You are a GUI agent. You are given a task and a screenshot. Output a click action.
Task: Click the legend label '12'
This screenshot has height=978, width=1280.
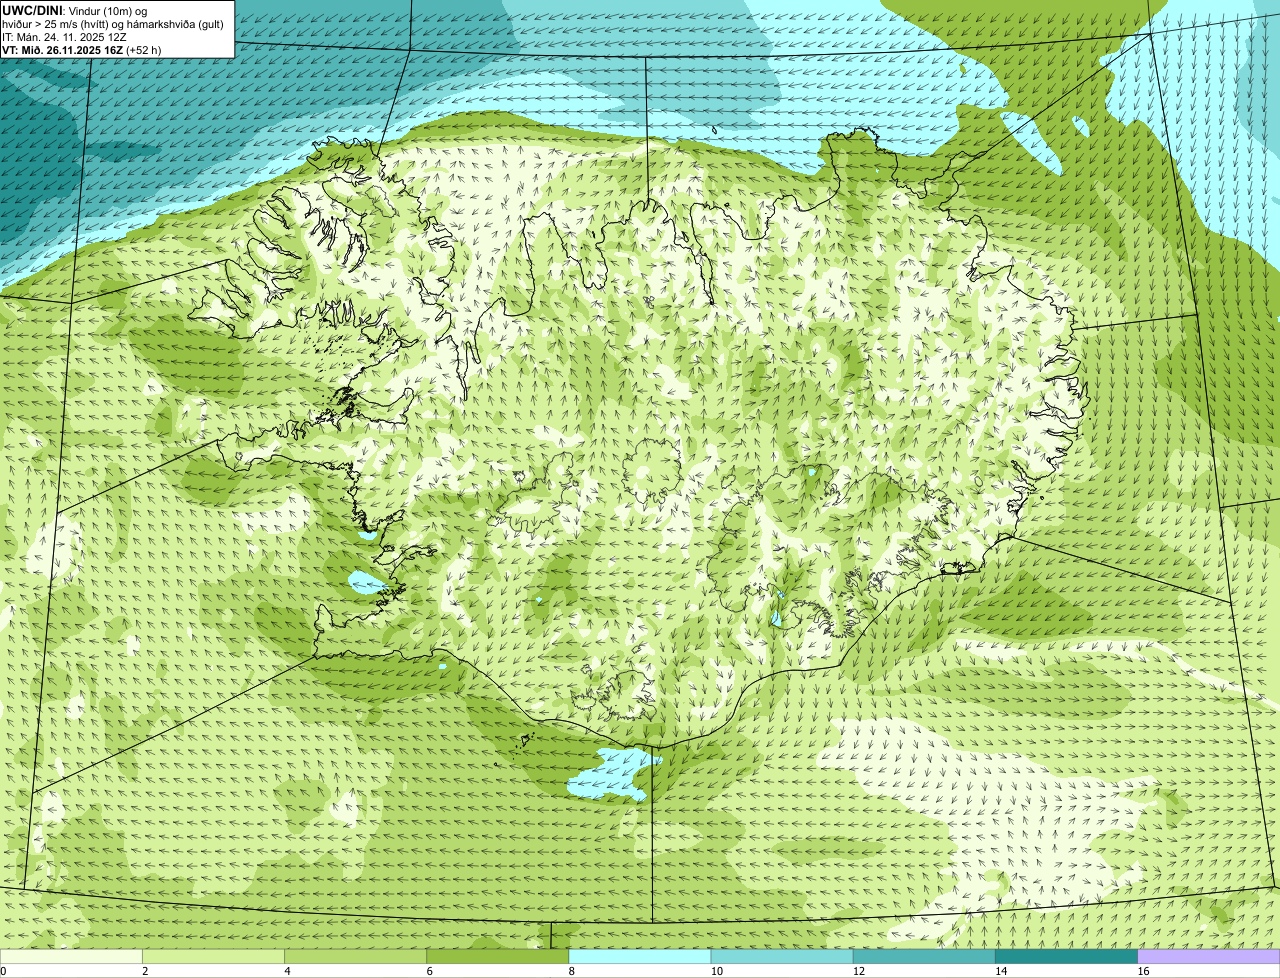click(x=859, y=971)
